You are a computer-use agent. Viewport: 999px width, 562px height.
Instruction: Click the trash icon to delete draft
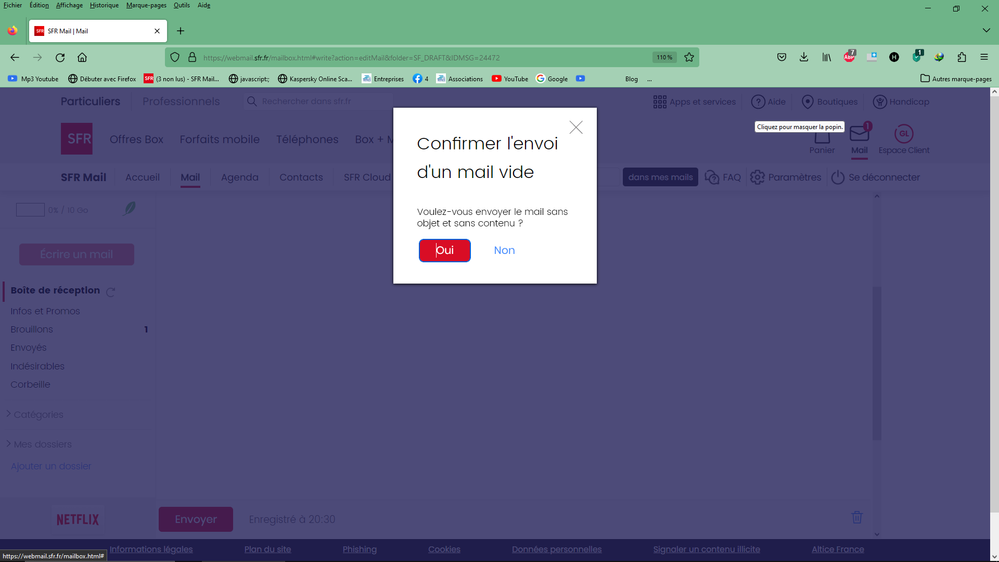click(x=857, y=517)
